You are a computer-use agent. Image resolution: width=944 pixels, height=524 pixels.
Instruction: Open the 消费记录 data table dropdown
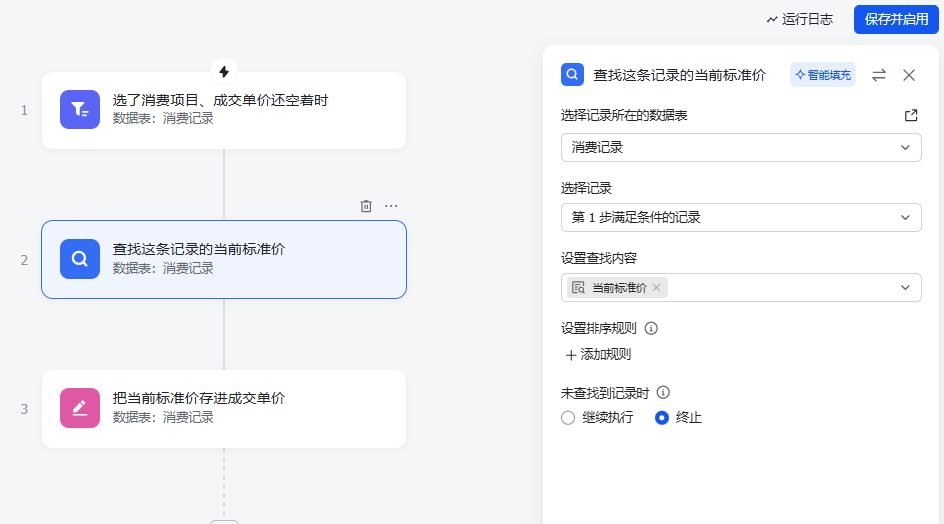[741, 148]
